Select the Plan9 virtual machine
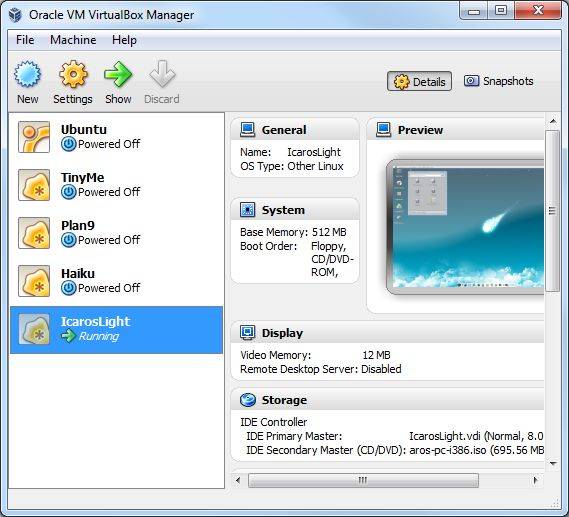The height and width of the screenshot is (517, 569). click(116, 233)
